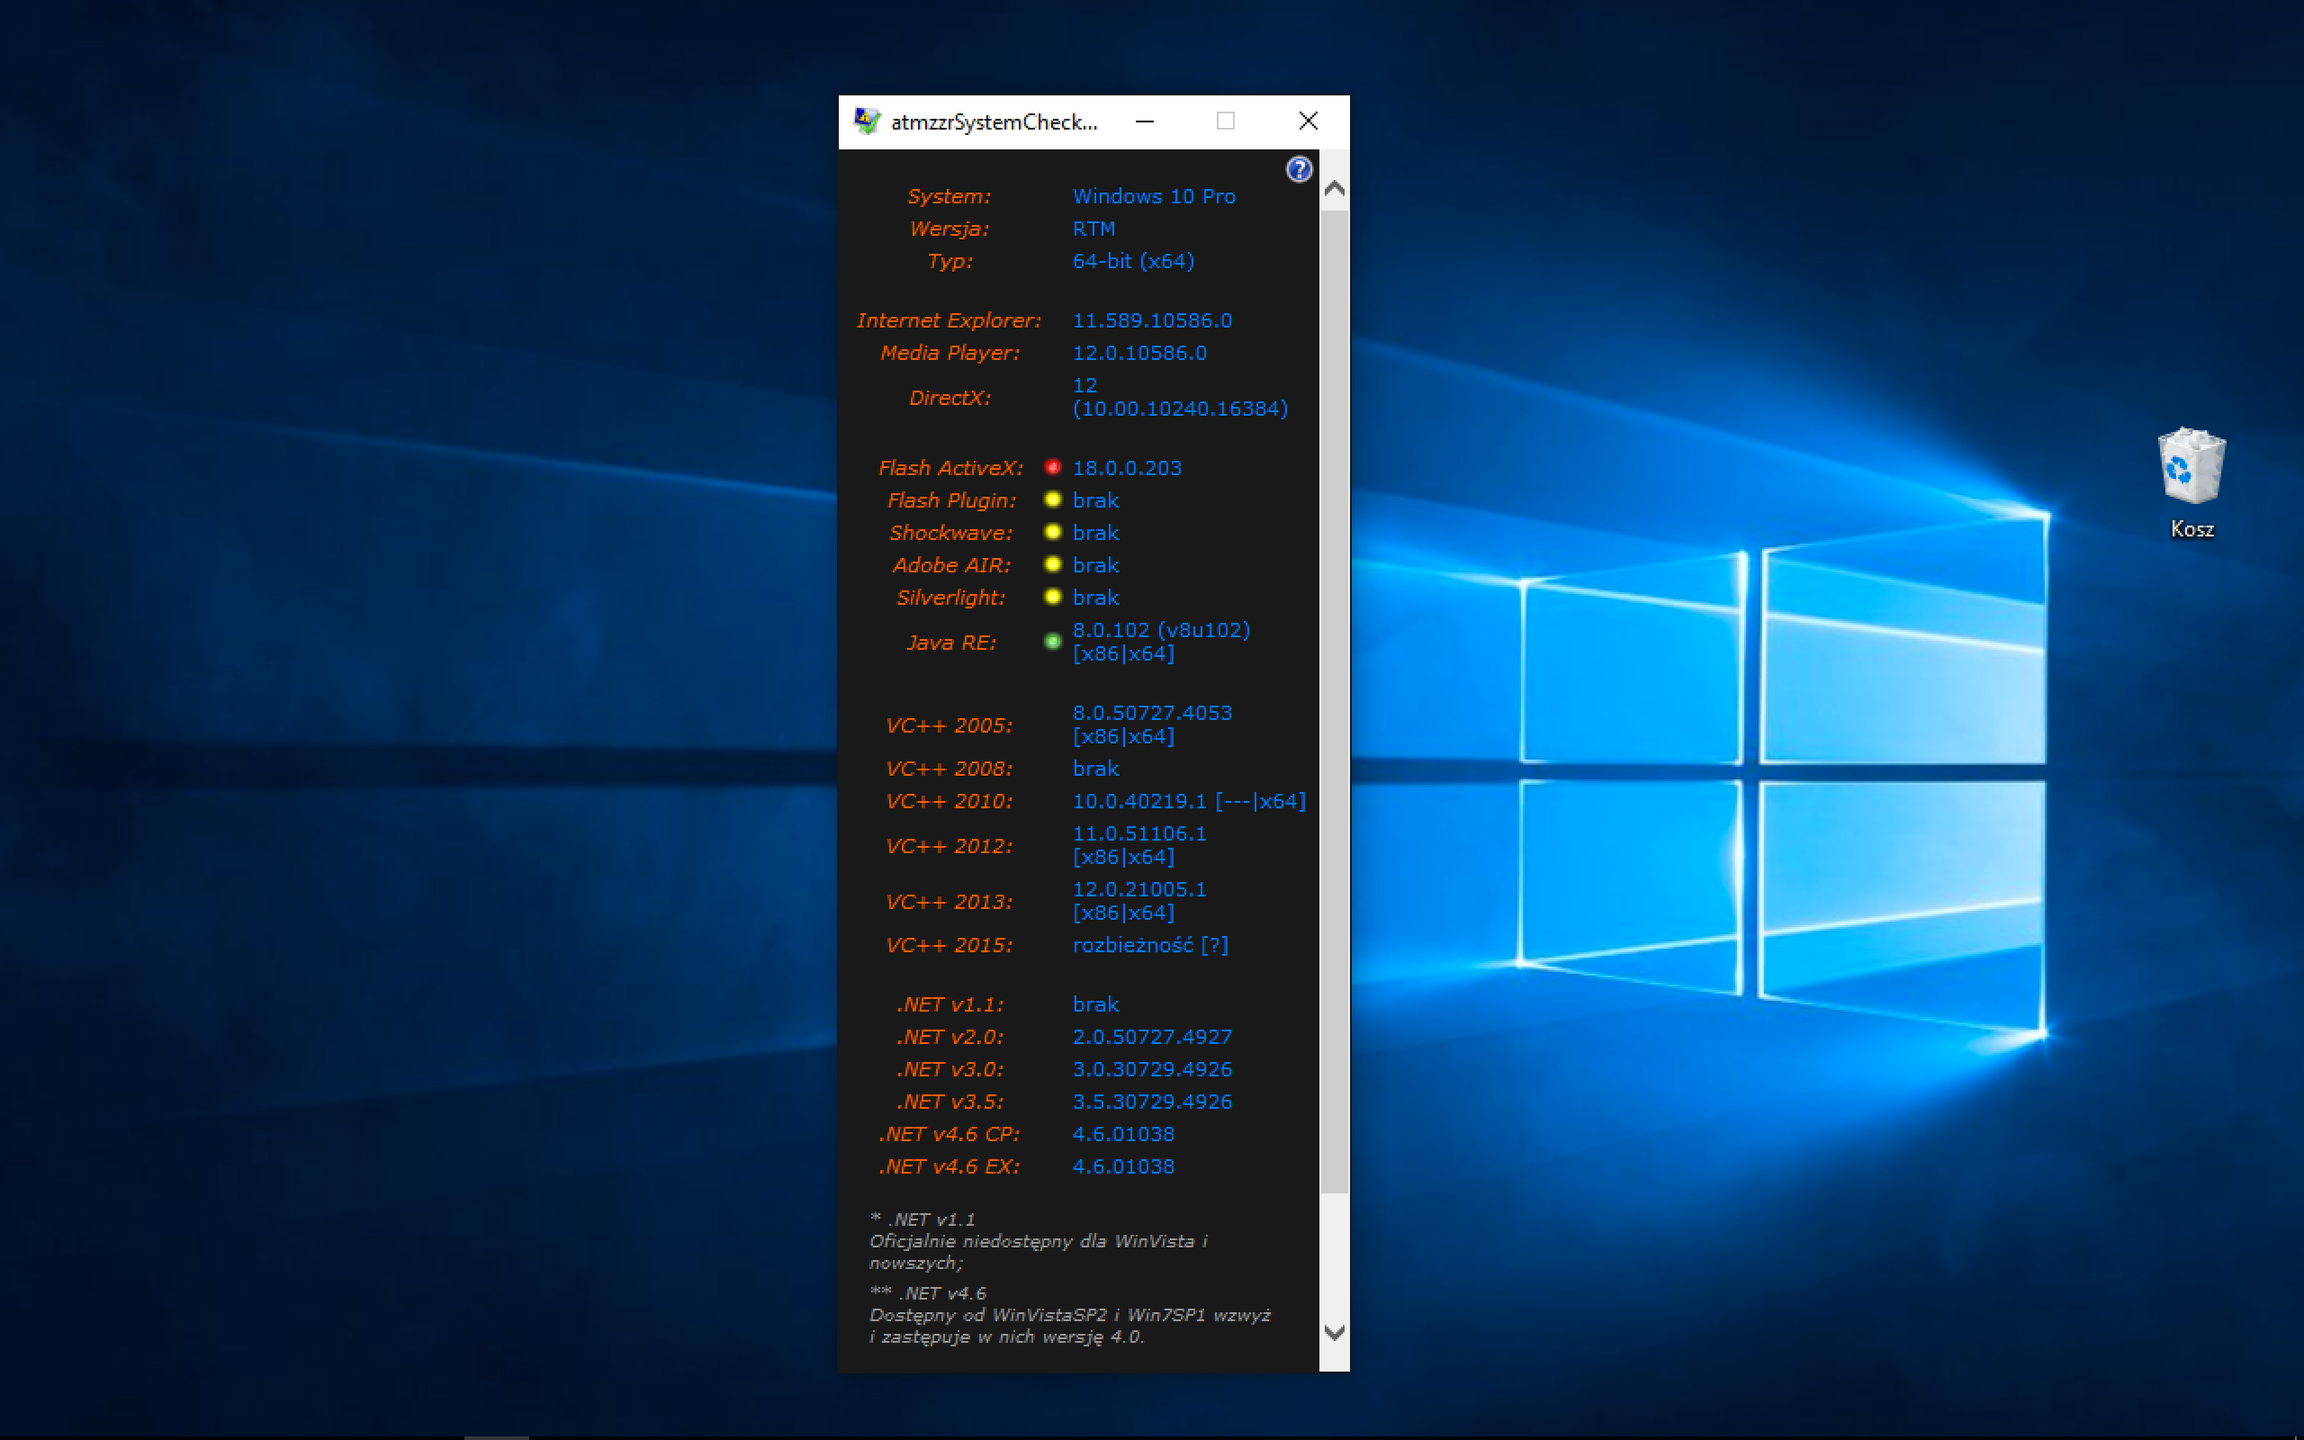This screenshot has width=2304, height=1440.
Task: Click the 'Adobe AIR:' label
Action: [951, 565]
